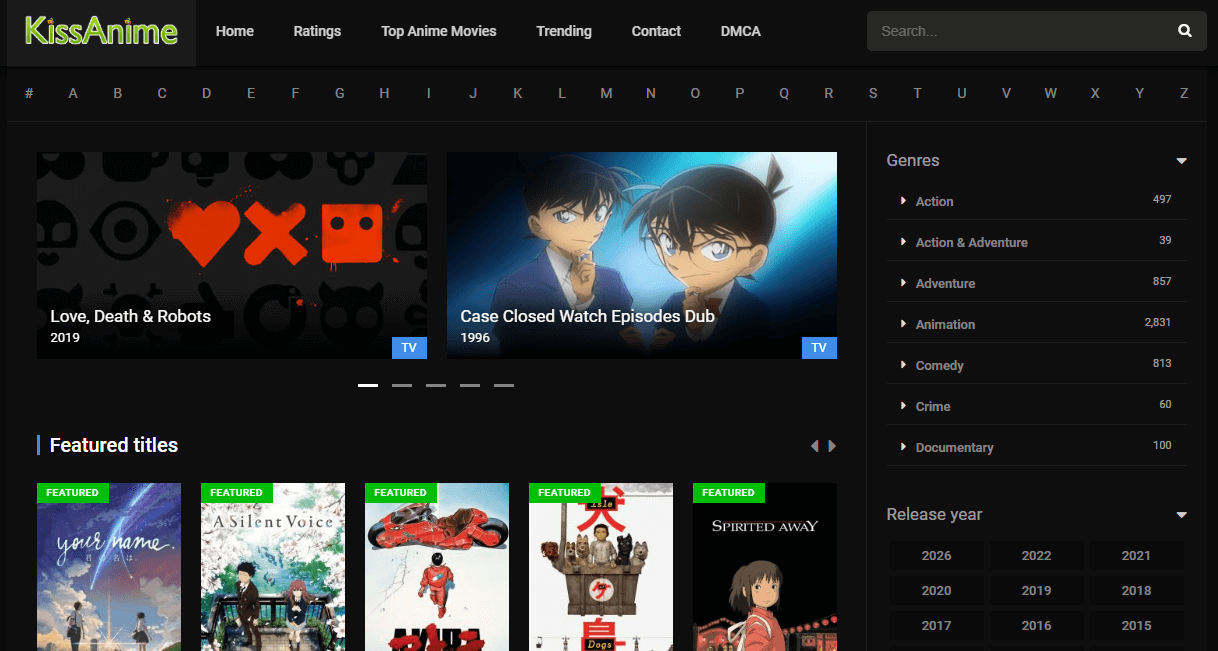Screen dimensions: 1218x651
Task: Choose release year 2021
Action: point(1137,556)
